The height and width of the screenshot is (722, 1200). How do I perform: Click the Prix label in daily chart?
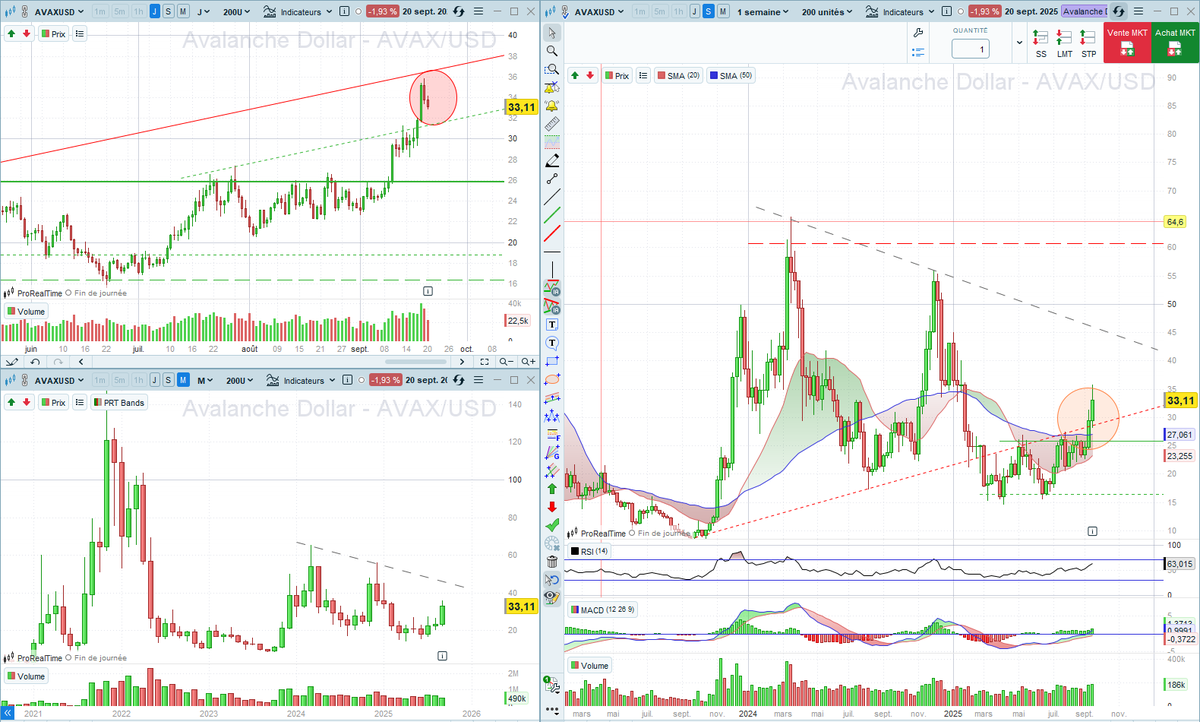click(x=53, y=33)
